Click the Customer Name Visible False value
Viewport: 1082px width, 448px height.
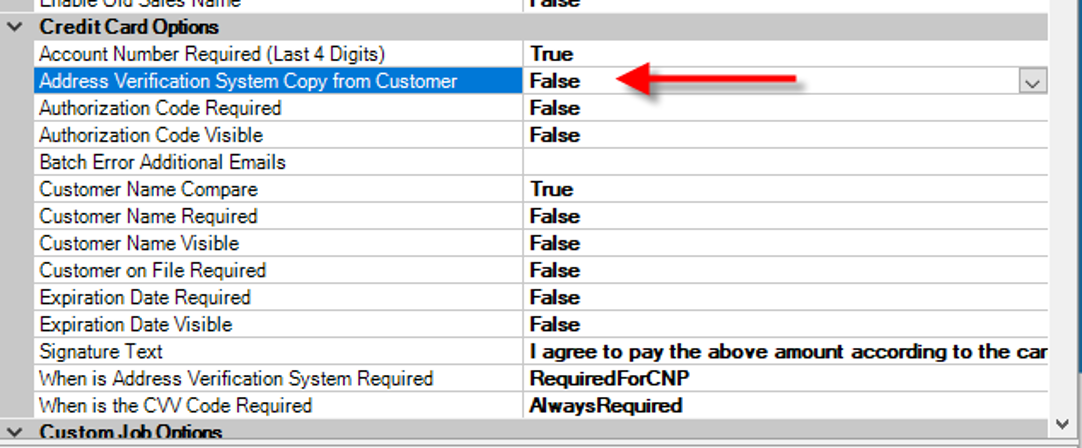click(x=555, y=243)
